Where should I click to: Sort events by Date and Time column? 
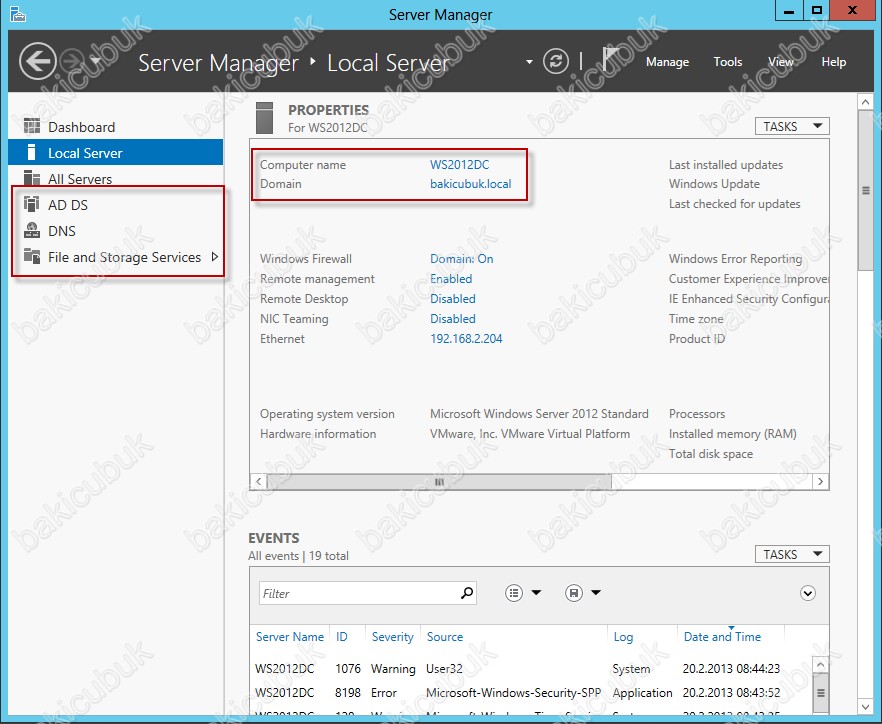(722, 637)
